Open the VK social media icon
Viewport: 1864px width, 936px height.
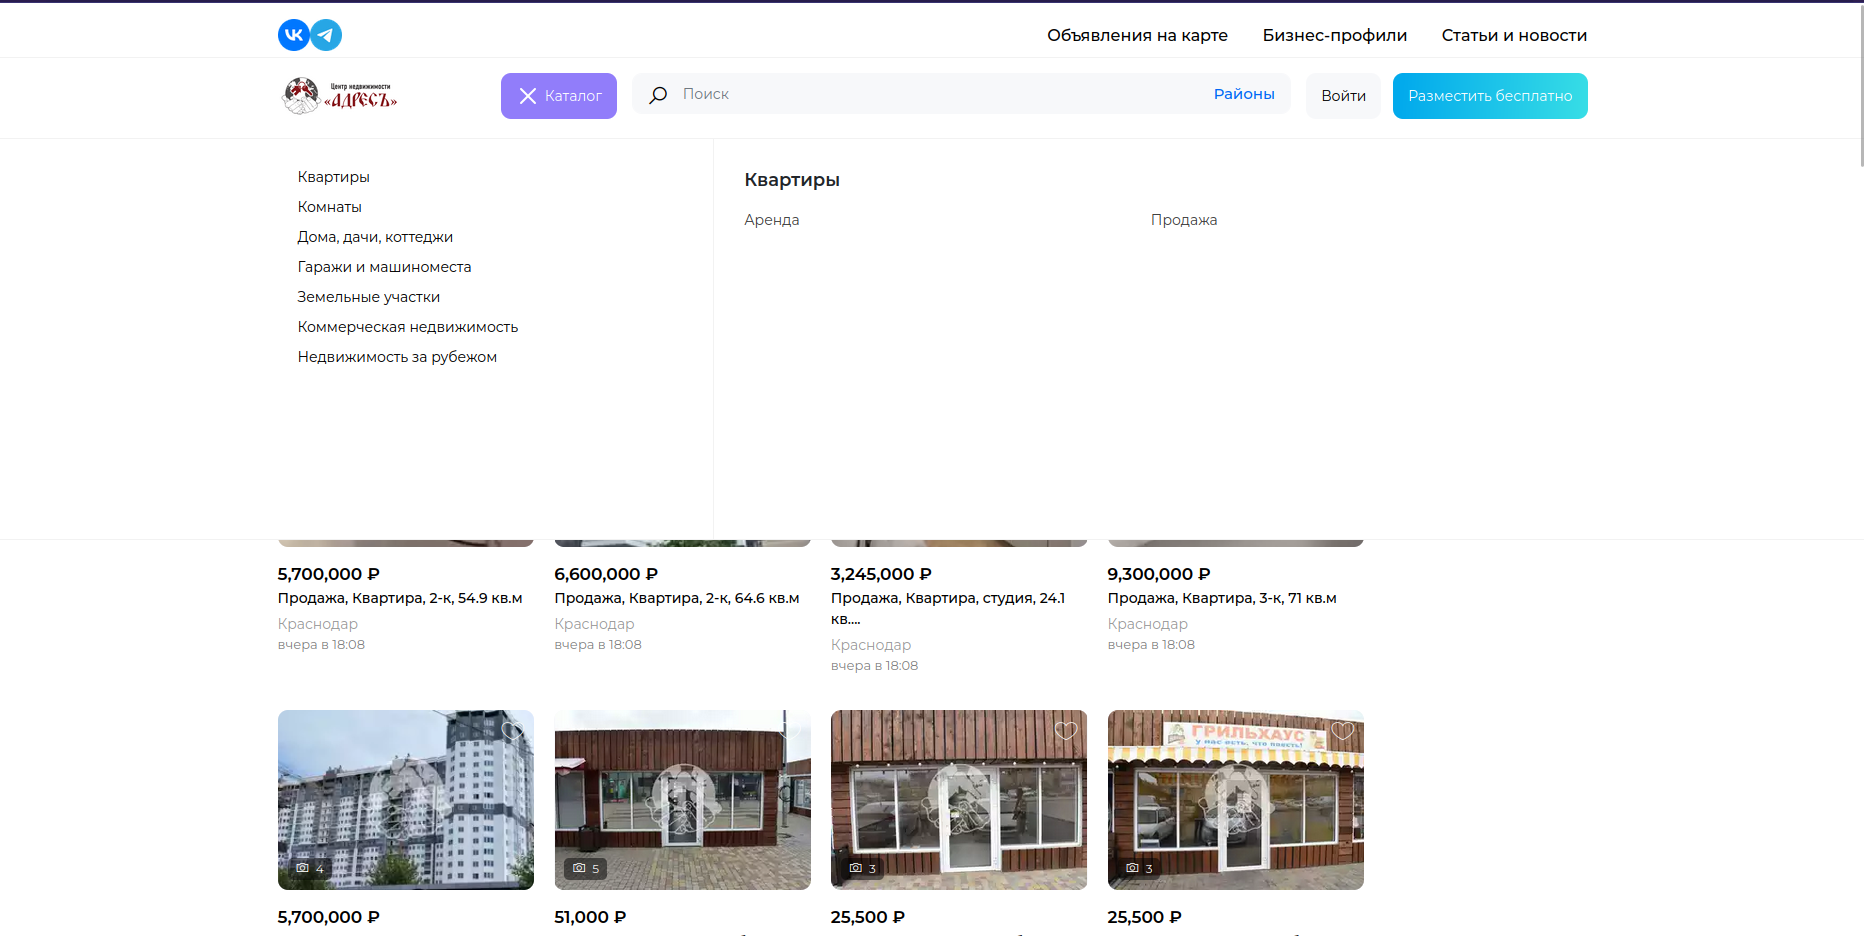[x=293, y=35]
